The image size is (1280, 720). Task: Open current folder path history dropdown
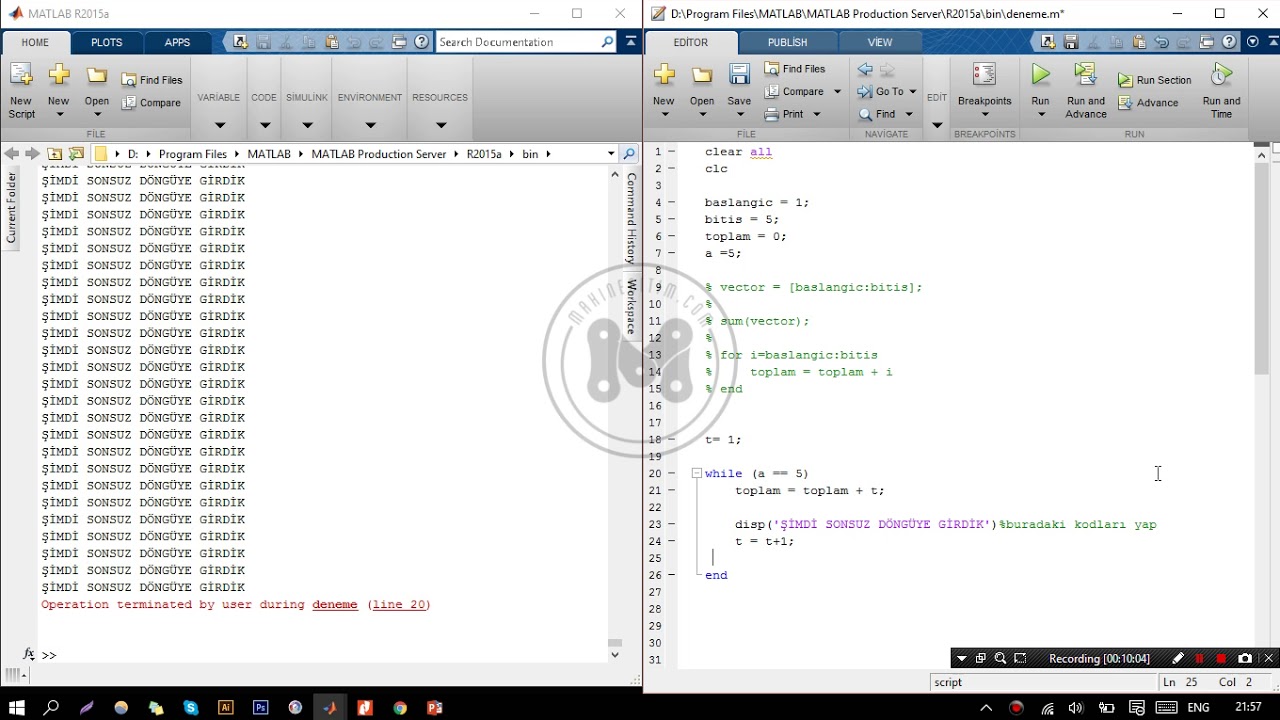611,154
